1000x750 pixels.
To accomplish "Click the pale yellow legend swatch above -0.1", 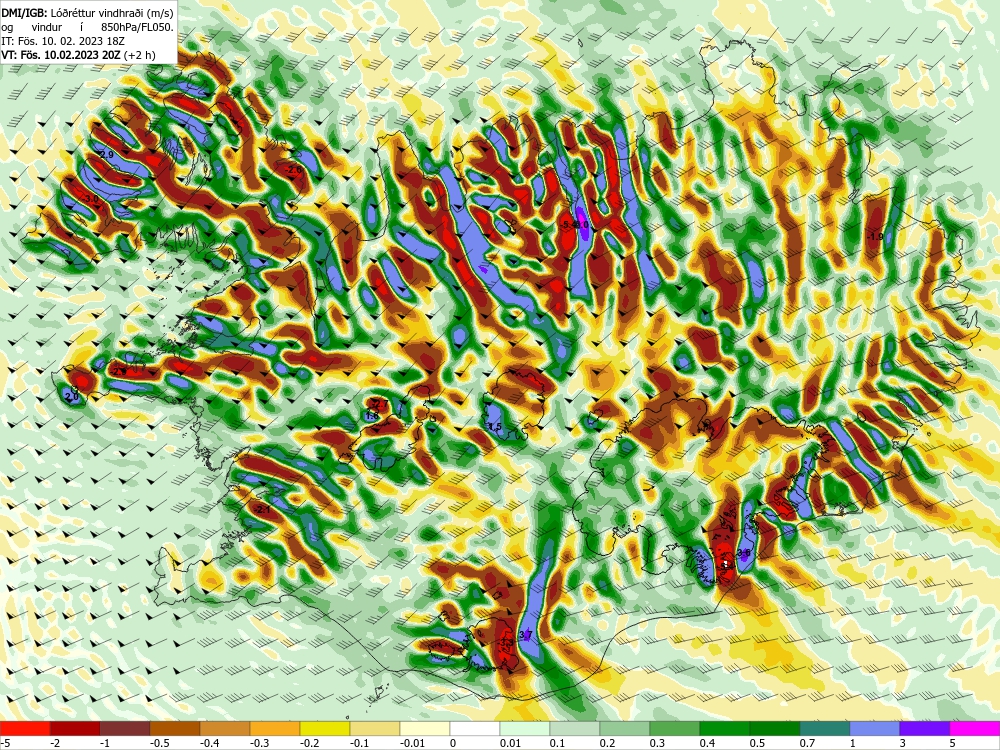I will coord(375,728).
